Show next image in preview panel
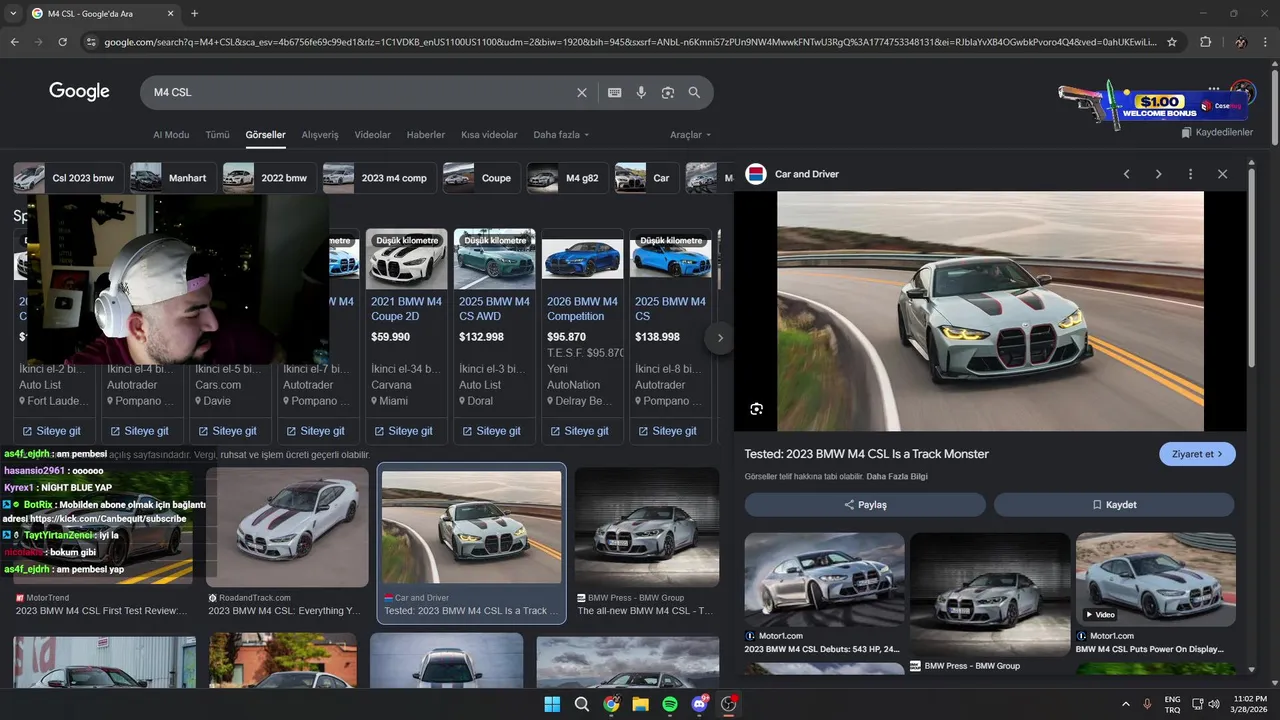 [1158, 174]
